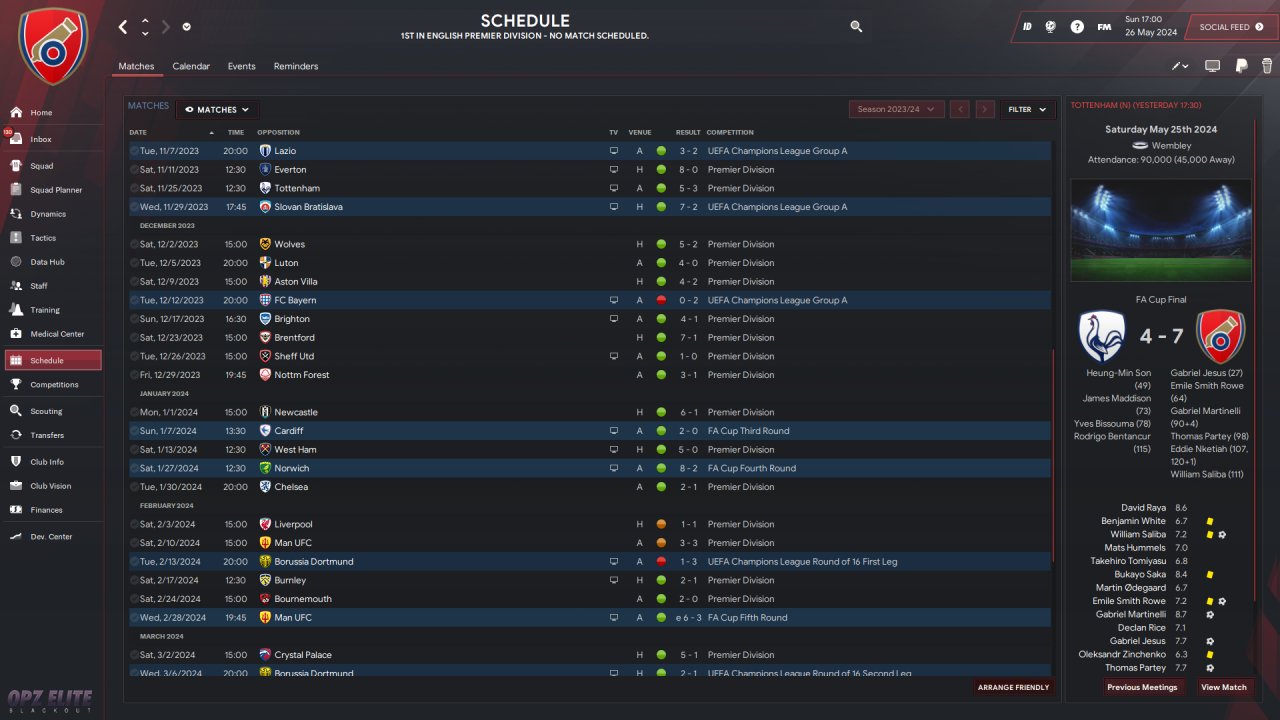The image size is (1280, 720).
Task: Open the Matches view dropdown
Action: click(x=217, y=110)
